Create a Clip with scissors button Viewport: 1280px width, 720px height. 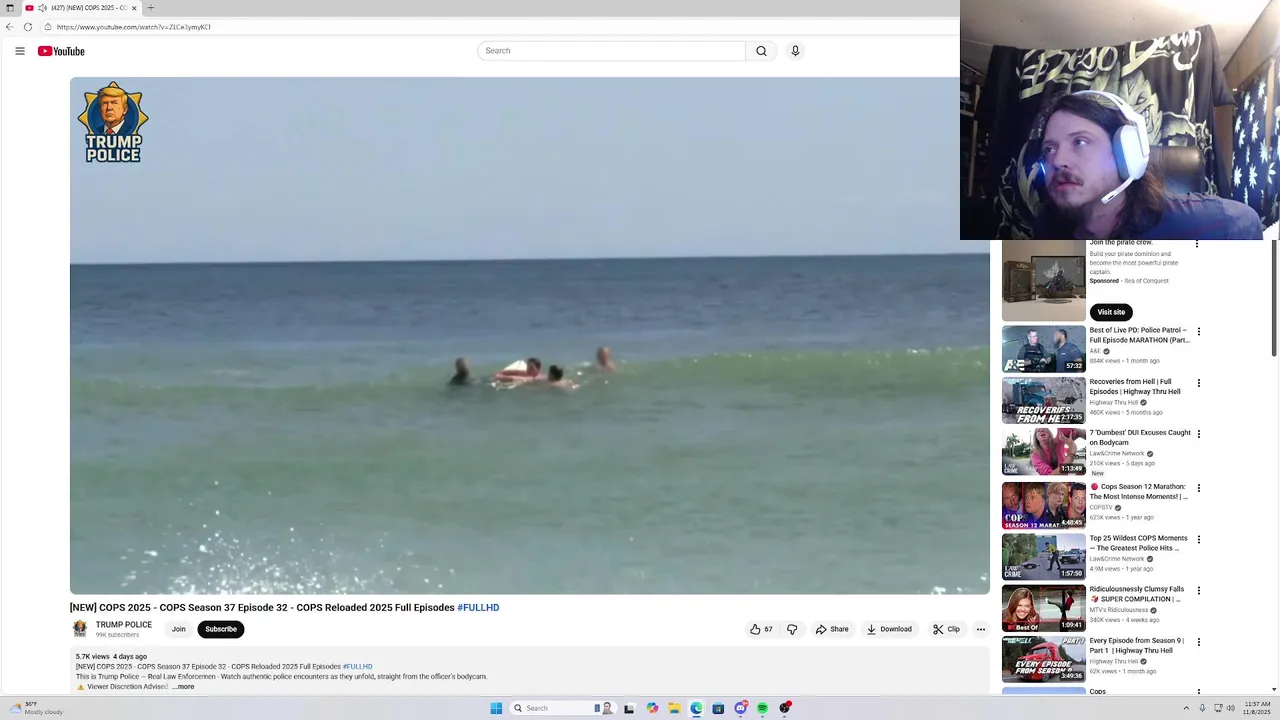[x=946, y=629]
